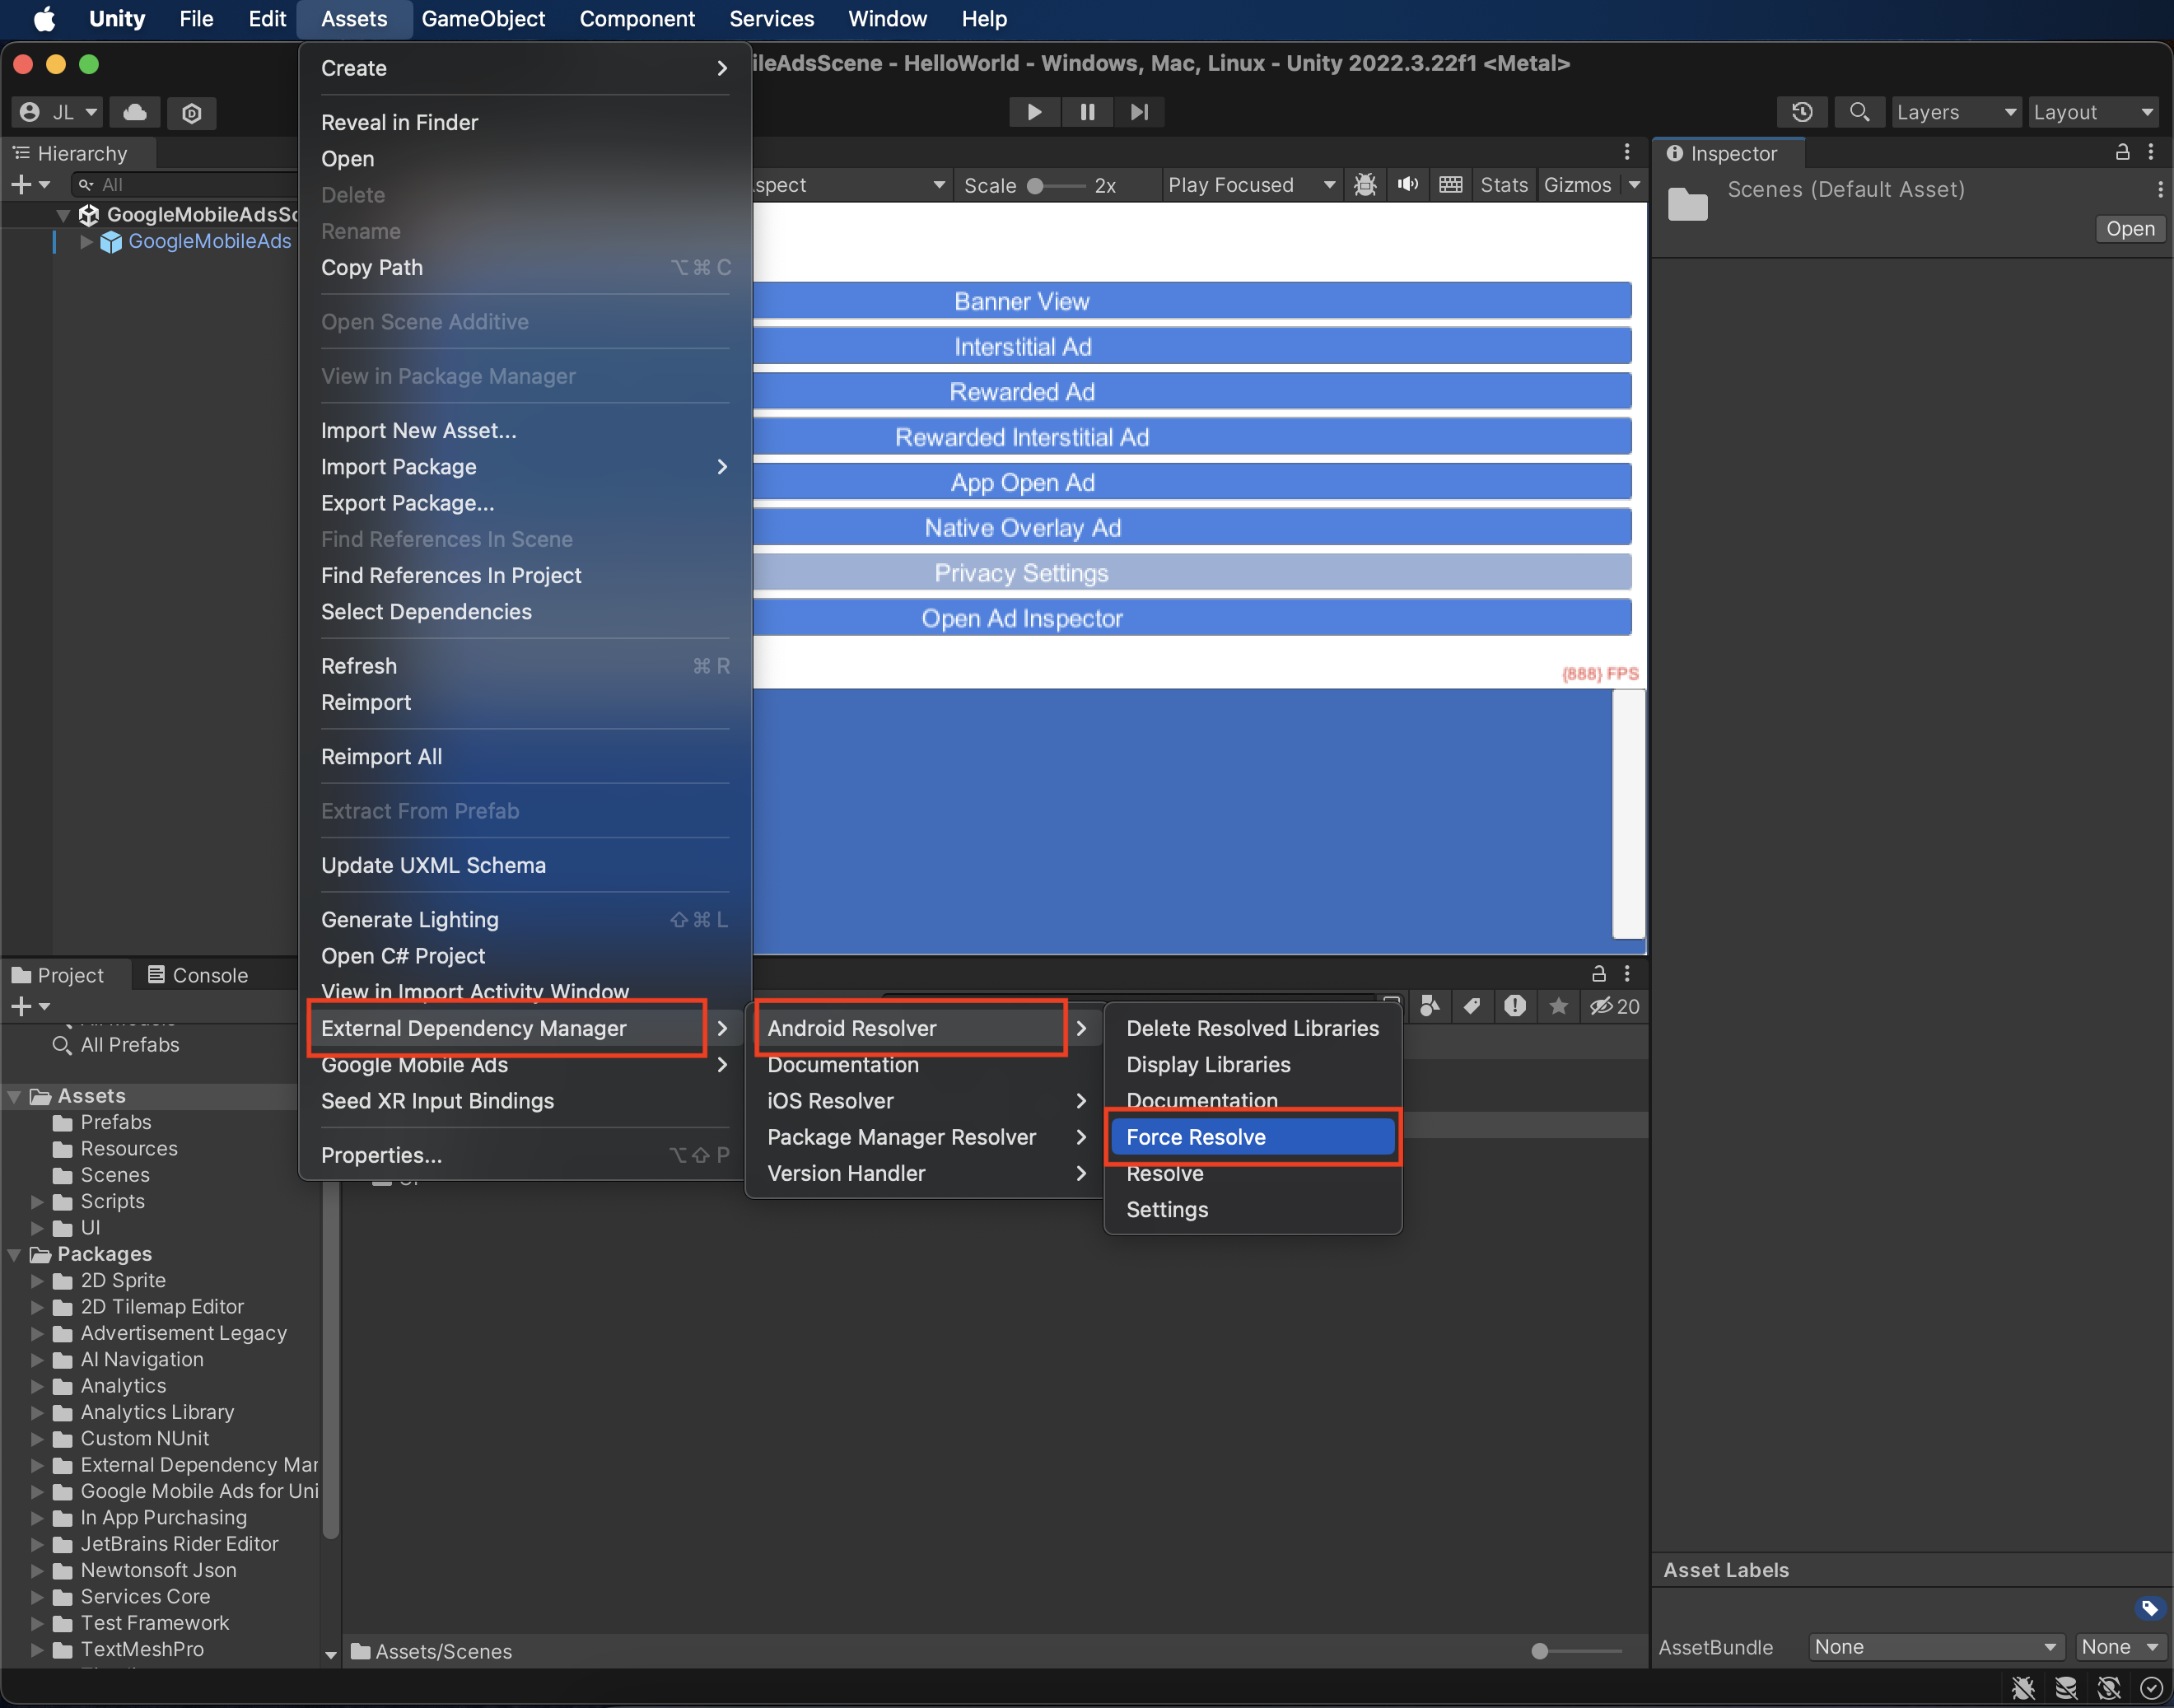Click the Pause button in toolbar
This screenshot has height=1708, width=2174.
pyautogui.click(x=1089, y=111)
